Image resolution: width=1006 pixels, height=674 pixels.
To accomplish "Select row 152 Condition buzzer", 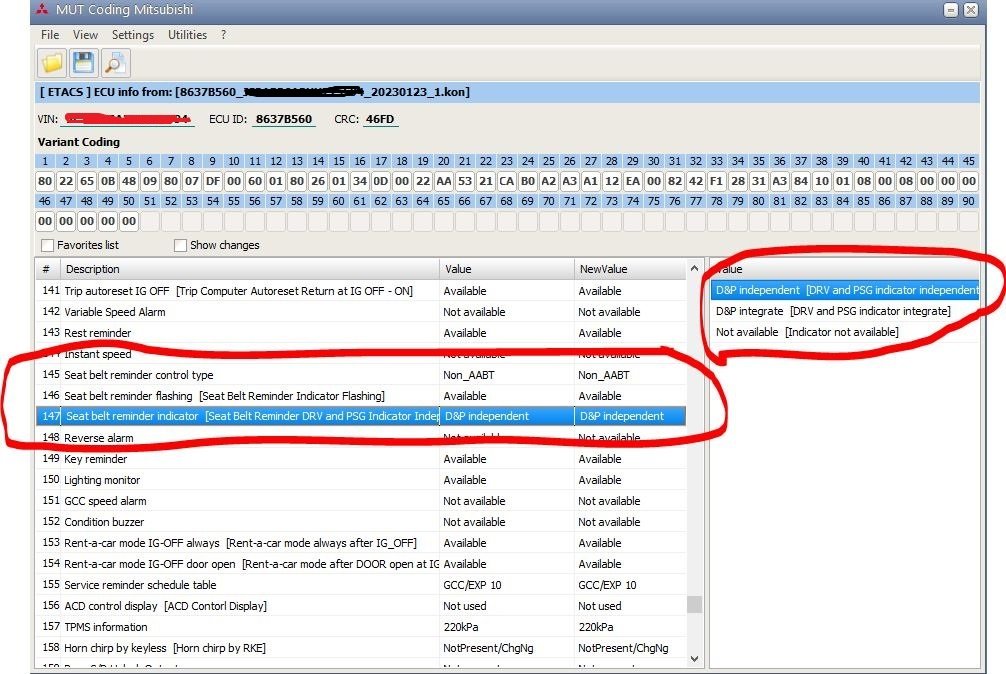I will [361, 522].
